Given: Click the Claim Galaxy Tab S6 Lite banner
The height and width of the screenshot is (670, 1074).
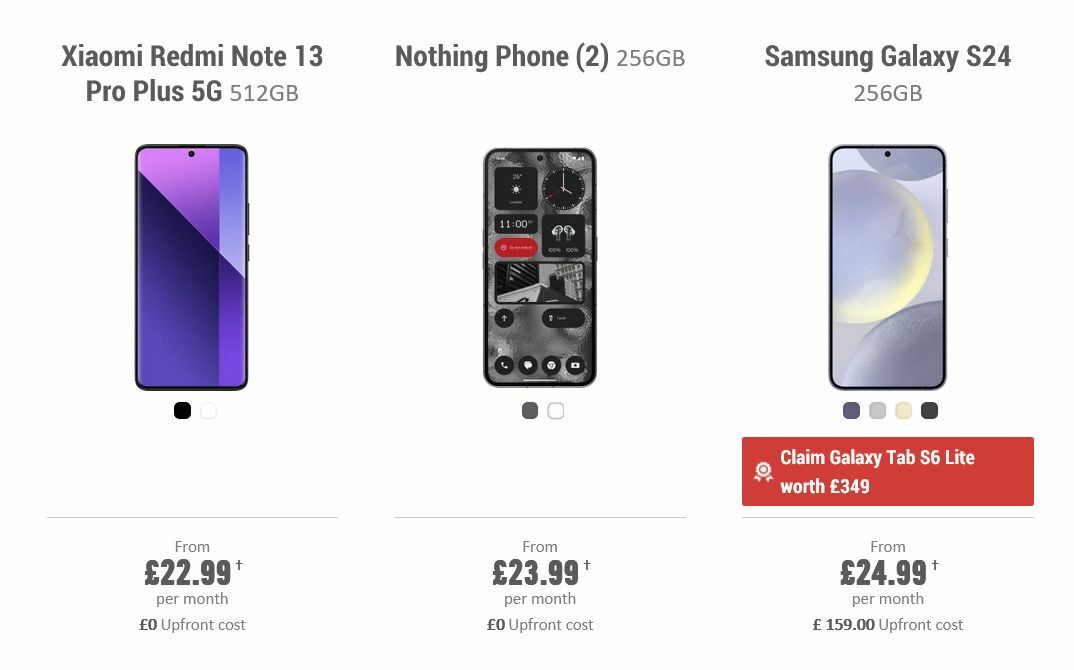Looking at the screenshot, I should [x=887, y=471].
